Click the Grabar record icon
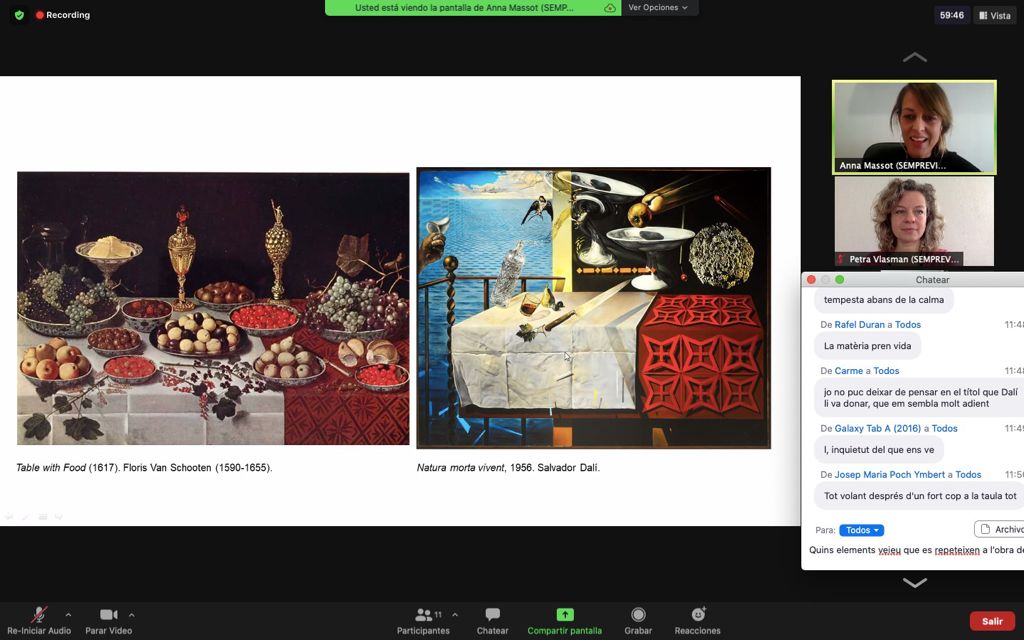1024x640 pixels. pos(638,615)
